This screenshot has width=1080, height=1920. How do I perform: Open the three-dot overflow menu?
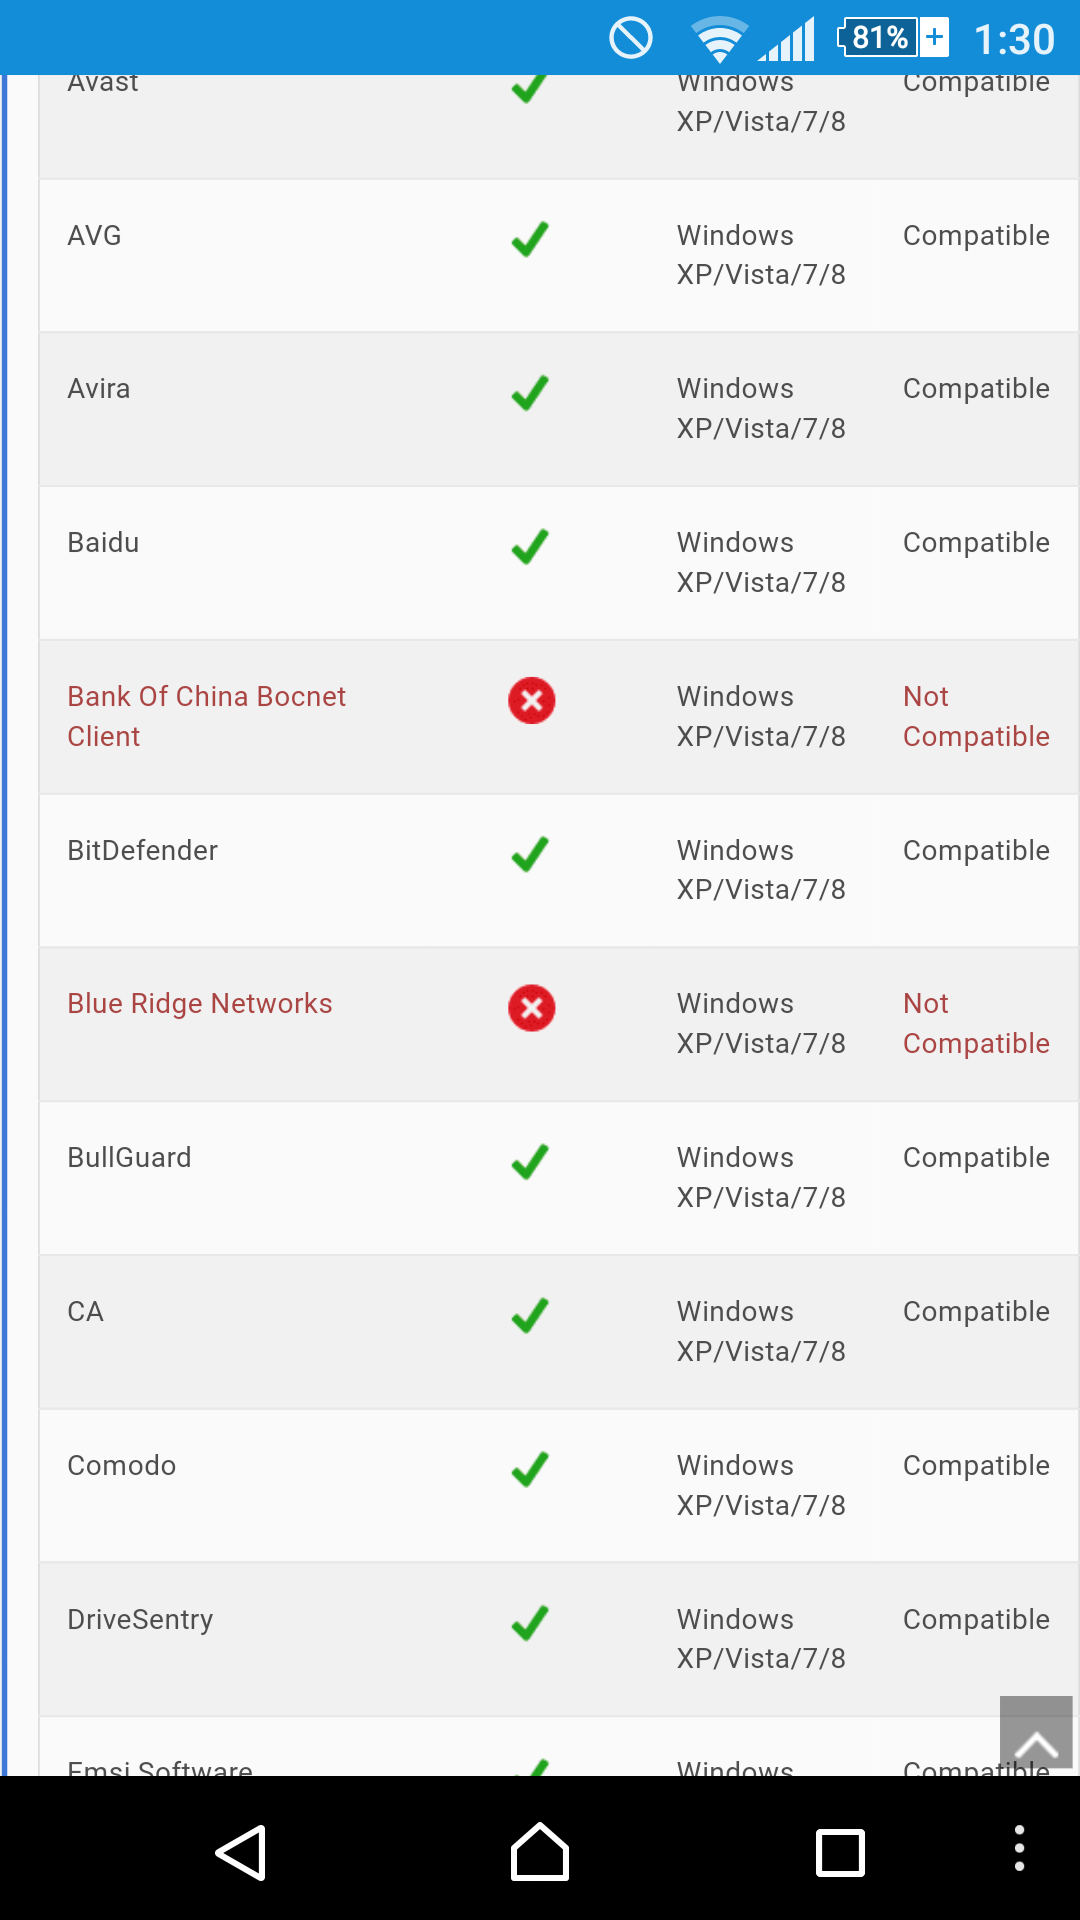click(x=1019, y=1848)
